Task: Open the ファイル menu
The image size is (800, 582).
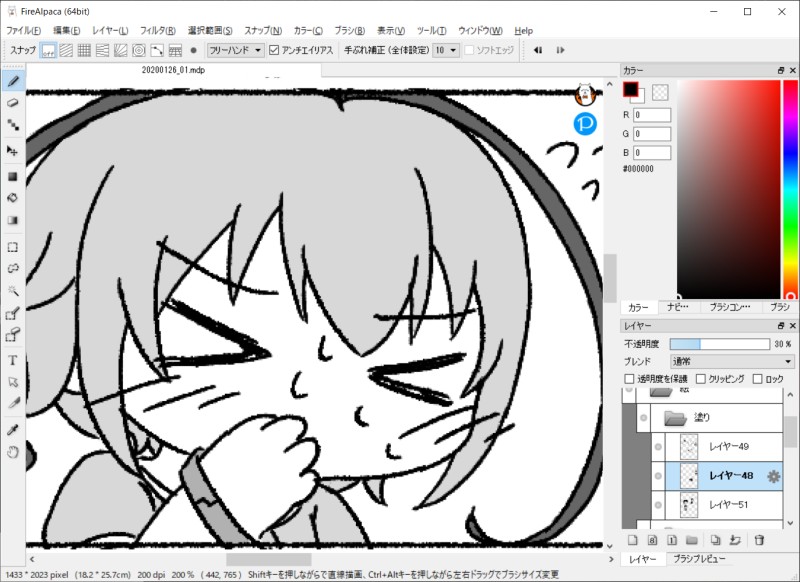Action: tap(23, 31)
